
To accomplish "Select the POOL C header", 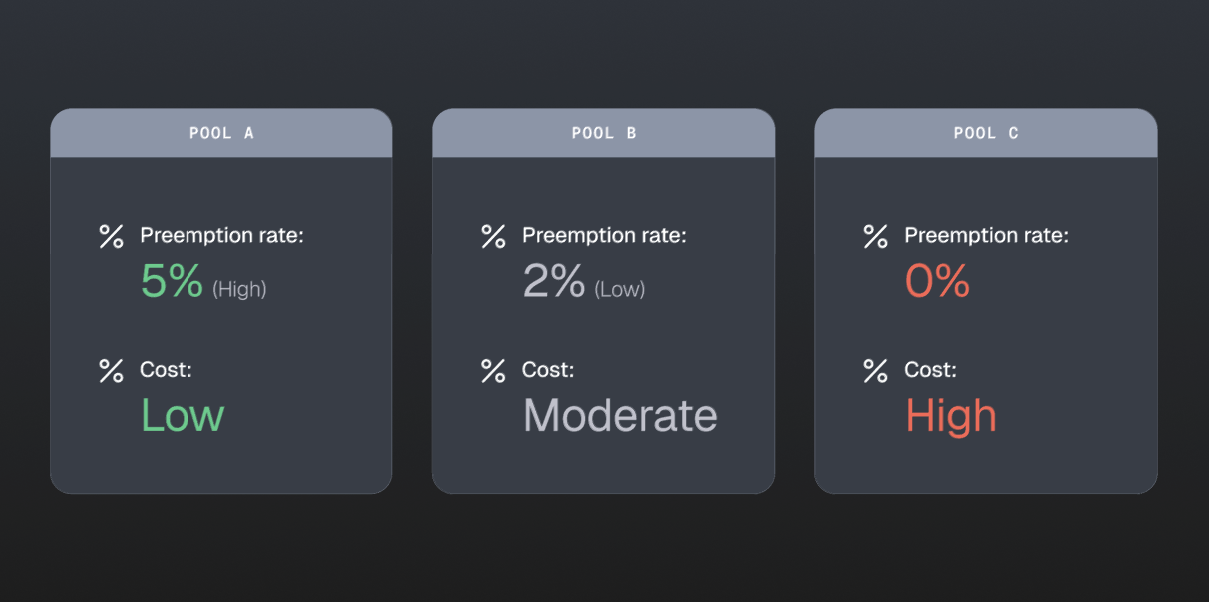I will 986,133.
